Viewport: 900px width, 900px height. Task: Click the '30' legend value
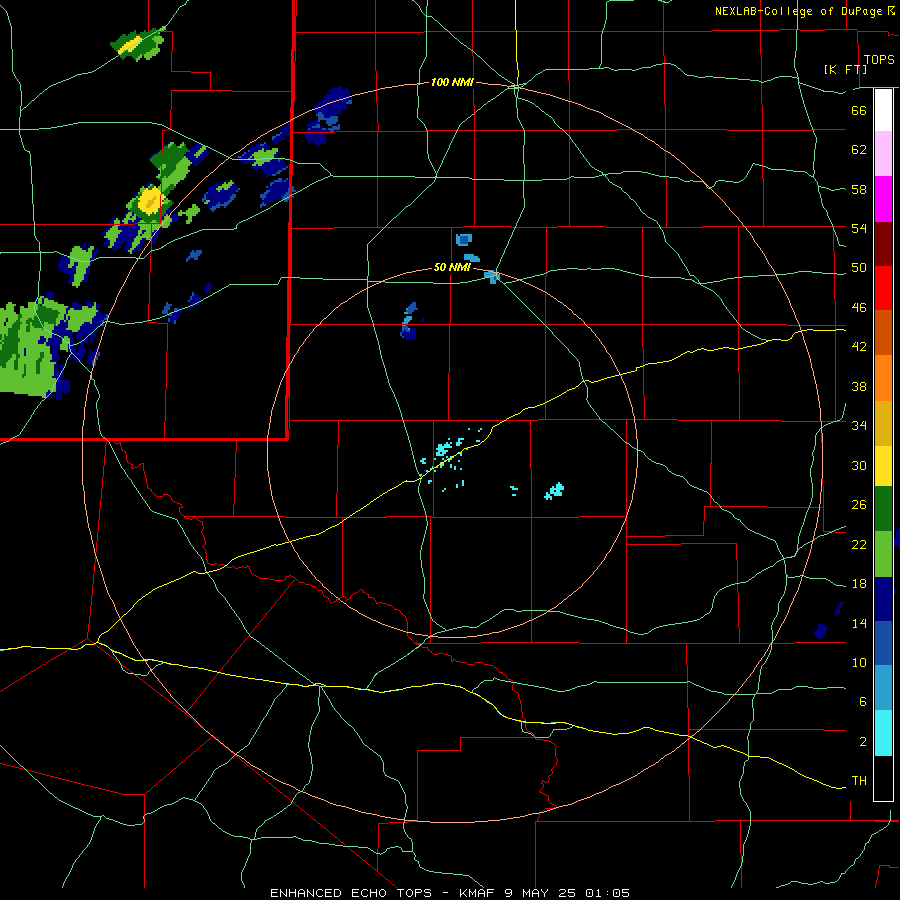click(x=859, y=465)
